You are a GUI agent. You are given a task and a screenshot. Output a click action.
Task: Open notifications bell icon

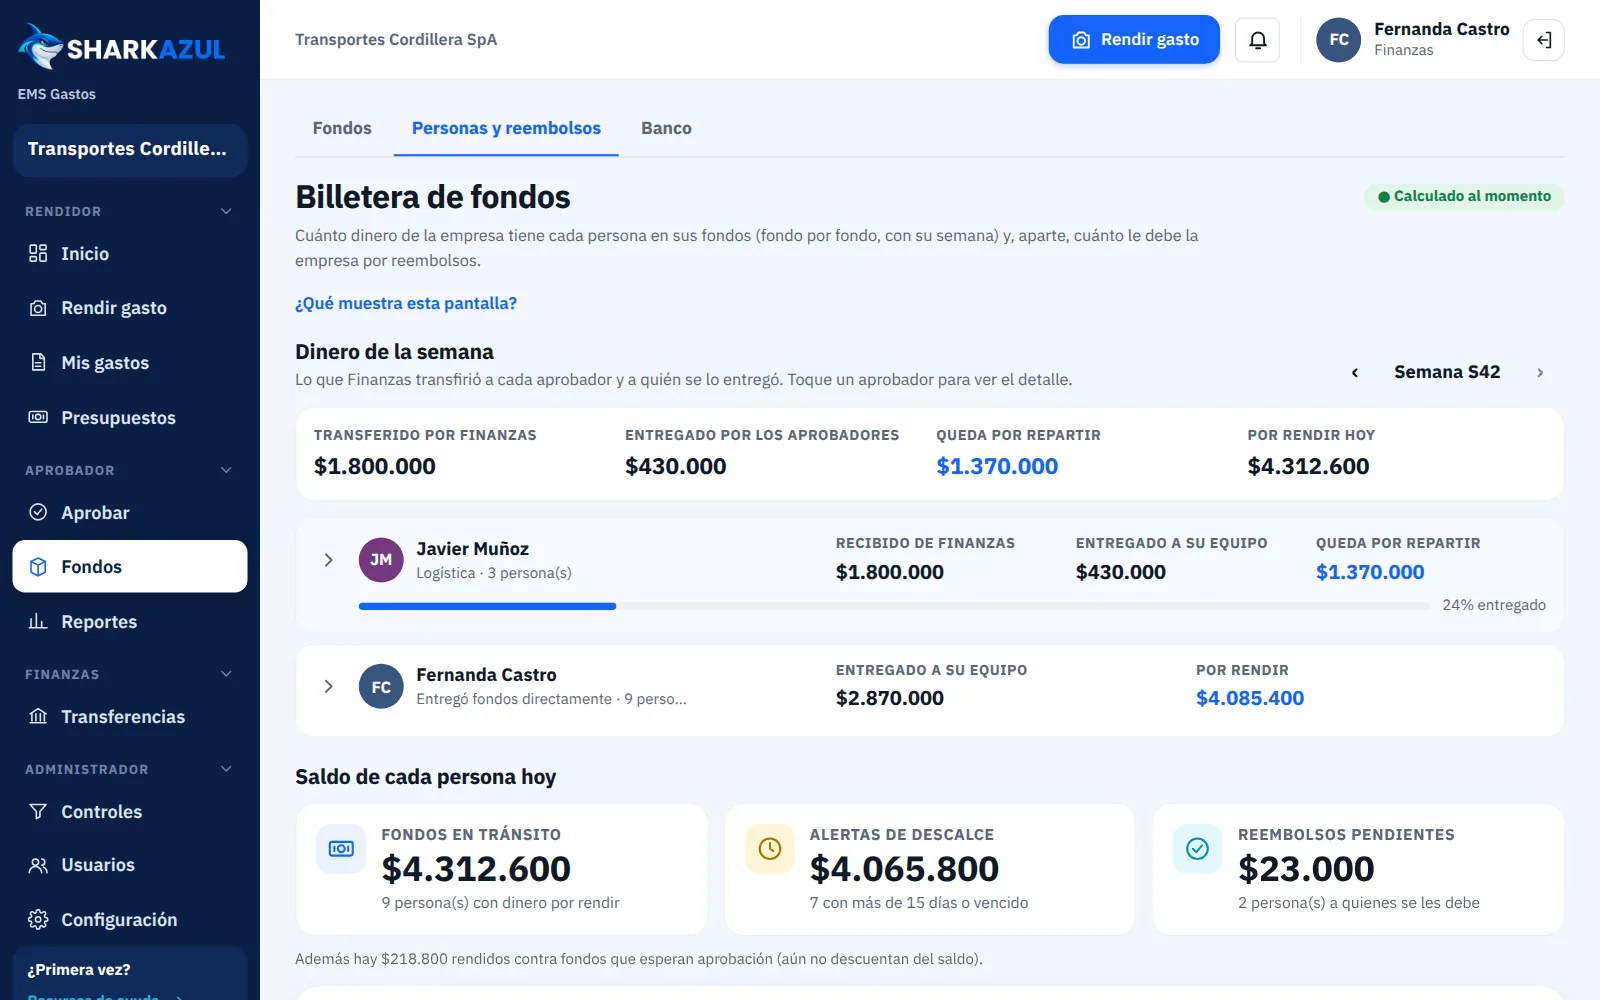1258,40
